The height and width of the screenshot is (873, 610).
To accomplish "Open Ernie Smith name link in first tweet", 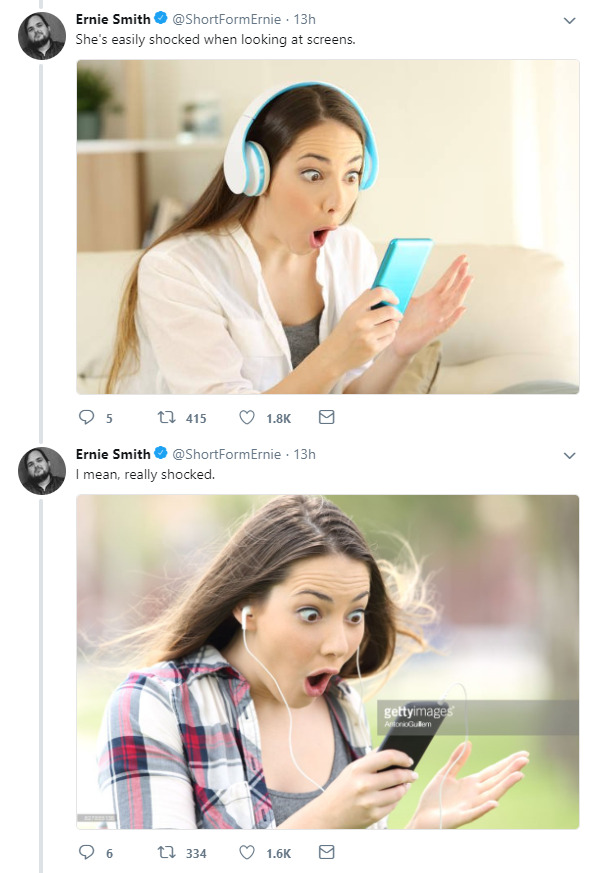I will [x=113, y=19].
